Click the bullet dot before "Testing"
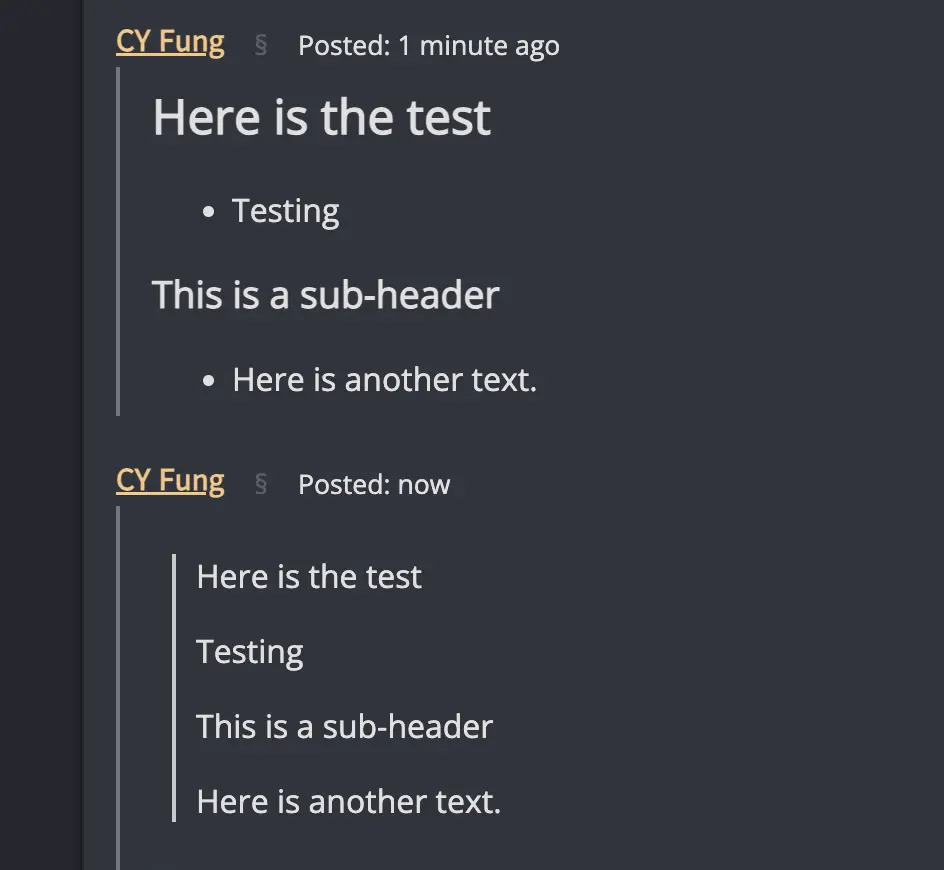Image resolution: width=944 pixels, height=870 pixels. point(208,212)
